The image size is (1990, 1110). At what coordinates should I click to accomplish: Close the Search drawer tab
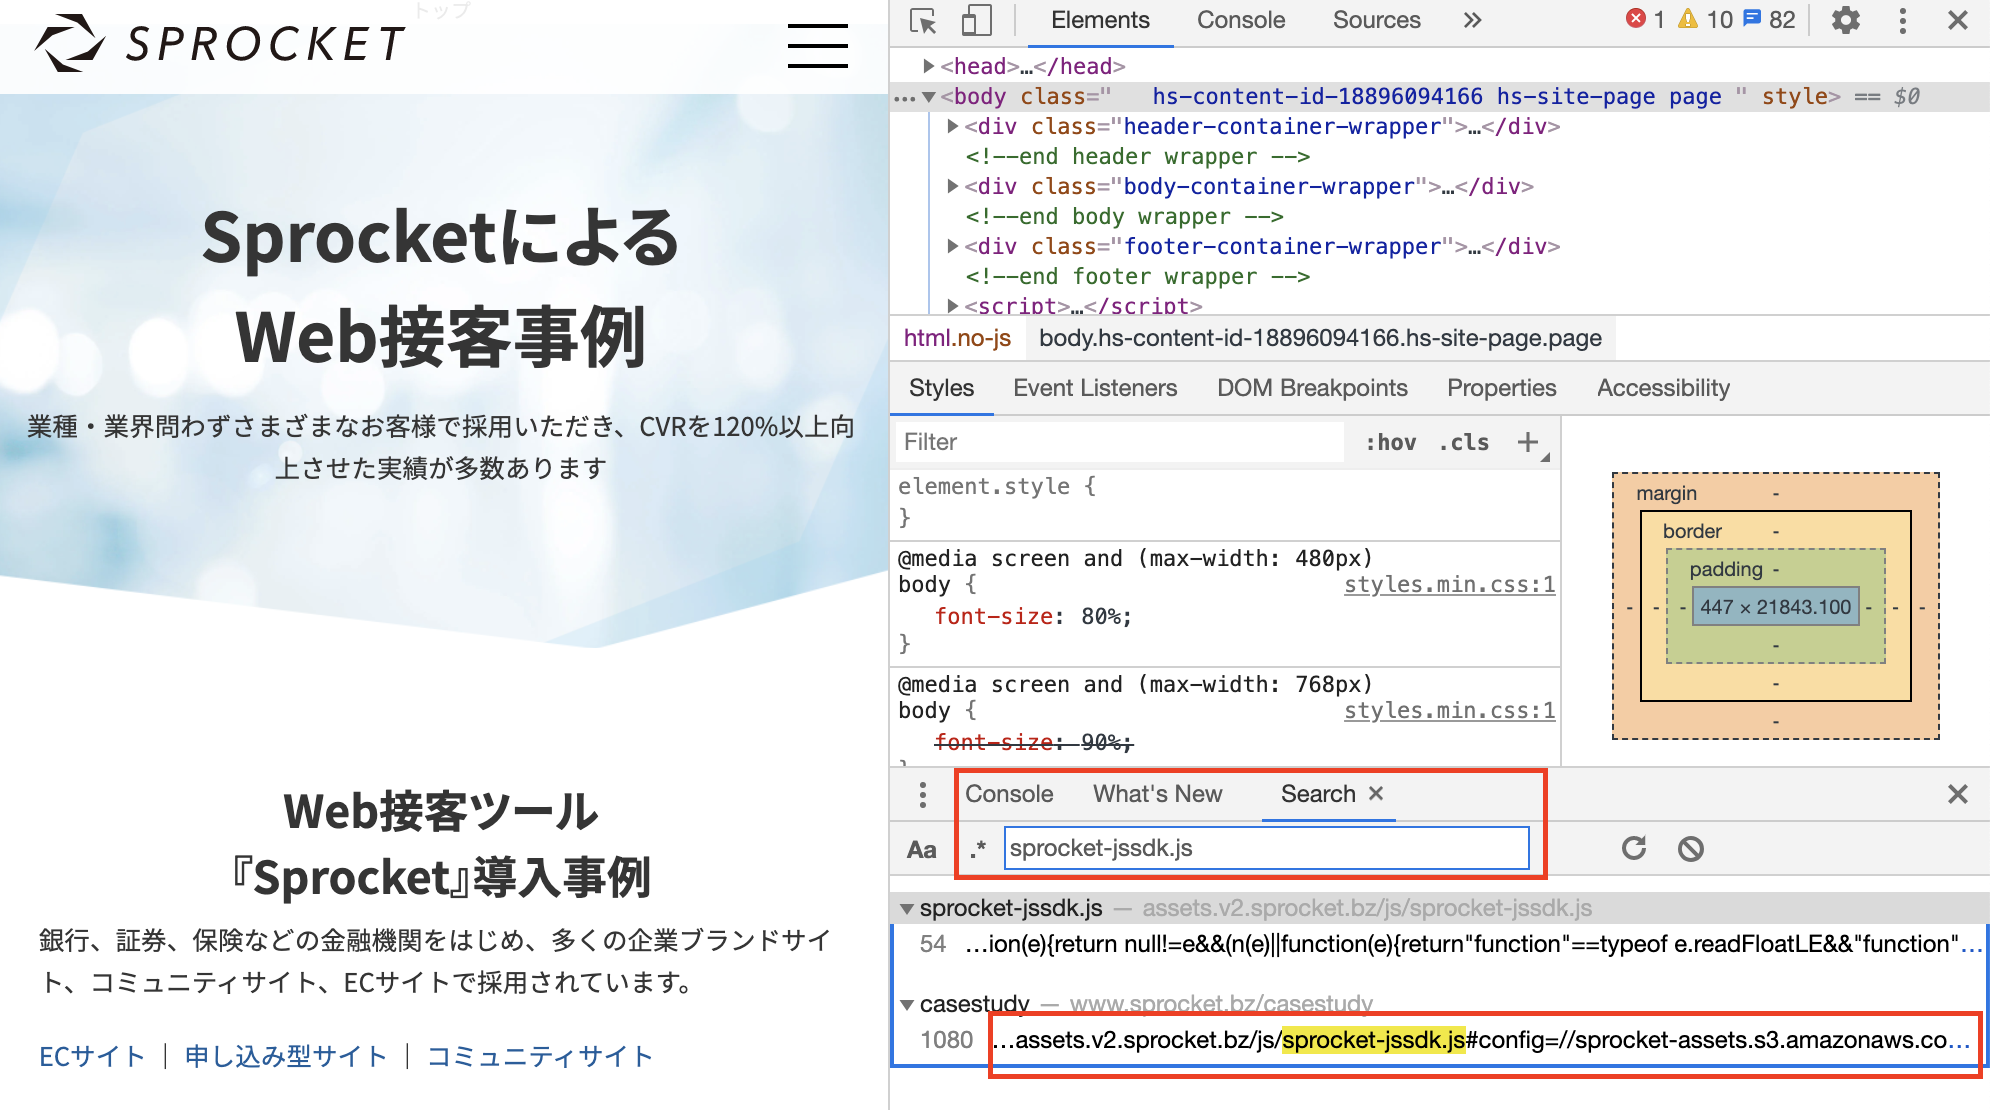tap(1376, 793)
